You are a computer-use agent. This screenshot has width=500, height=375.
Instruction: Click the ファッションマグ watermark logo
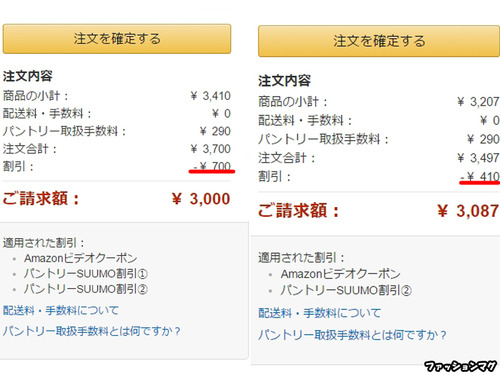[x=461, y=366]
